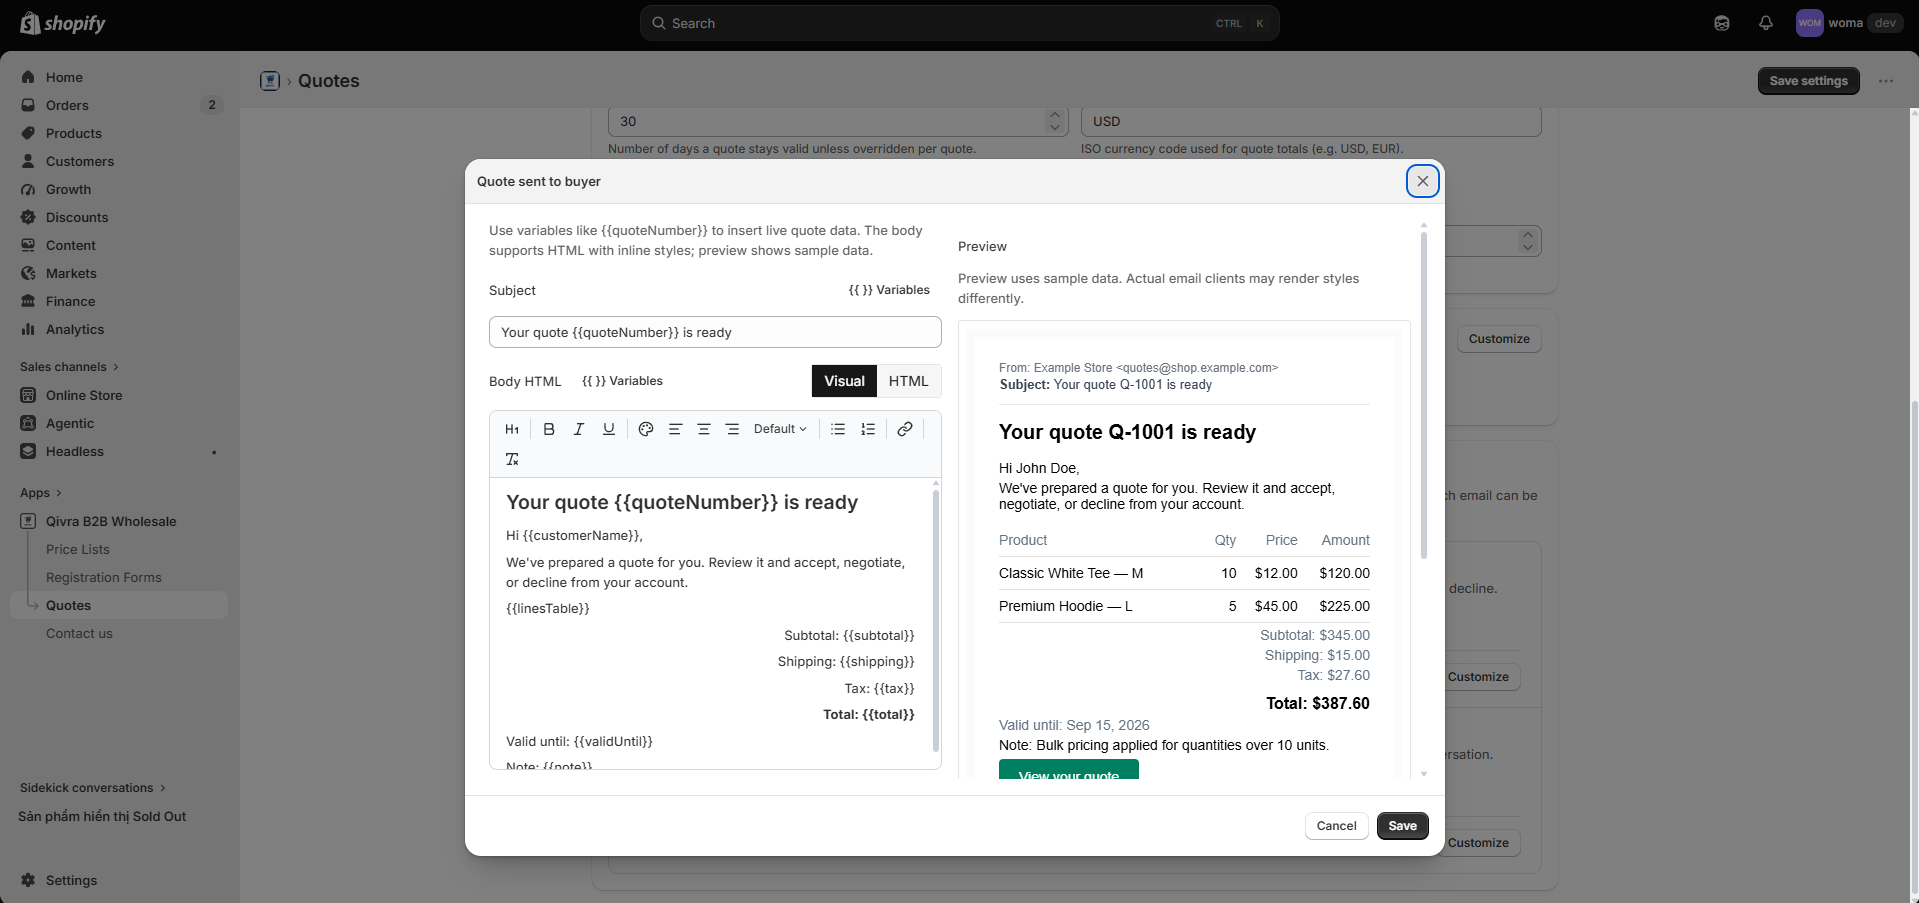Open the Default font size dropdown
The width and height of the screenshot is (1919, 903).
click(x=780, y=429)
